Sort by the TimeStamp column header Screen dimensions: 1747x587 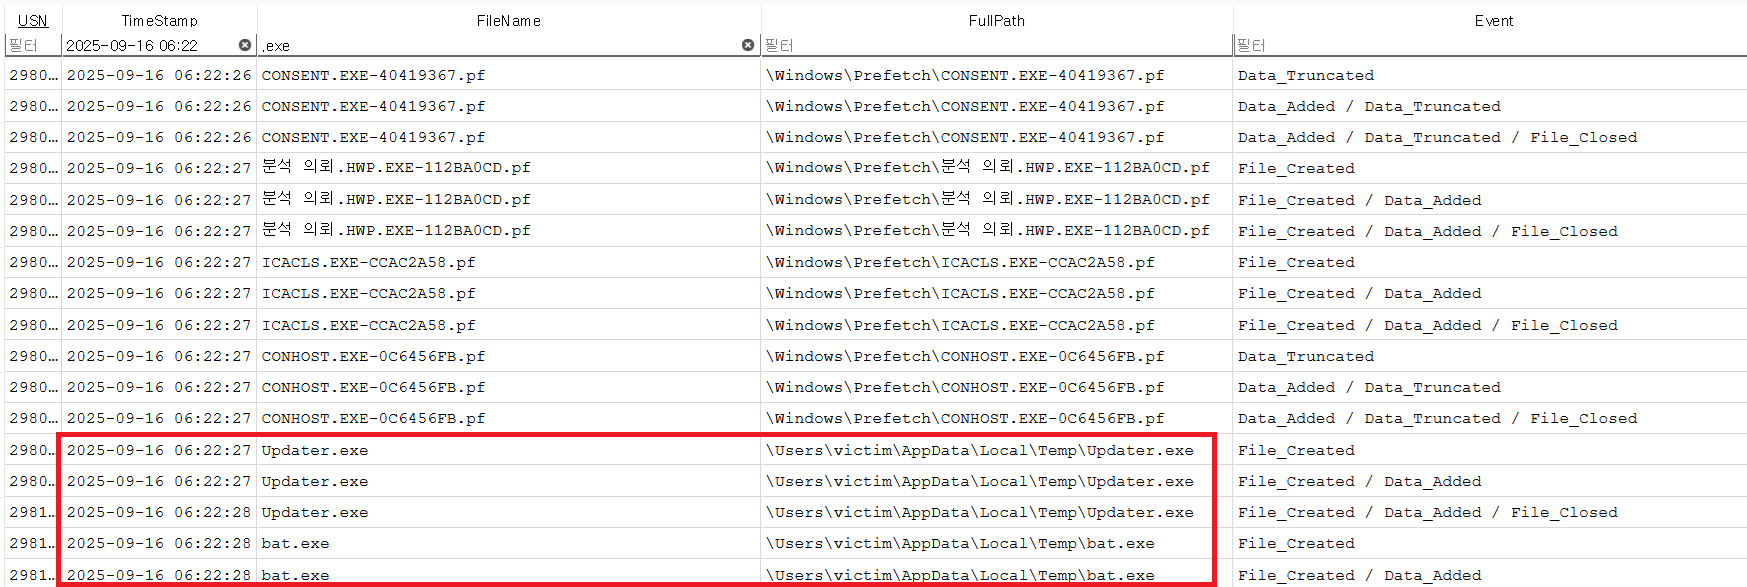click(159, 20)
